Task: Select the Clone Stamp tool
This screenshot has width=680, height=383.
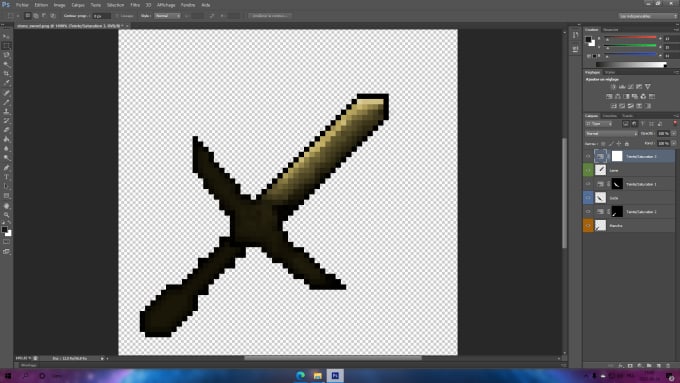Action: 7,111
